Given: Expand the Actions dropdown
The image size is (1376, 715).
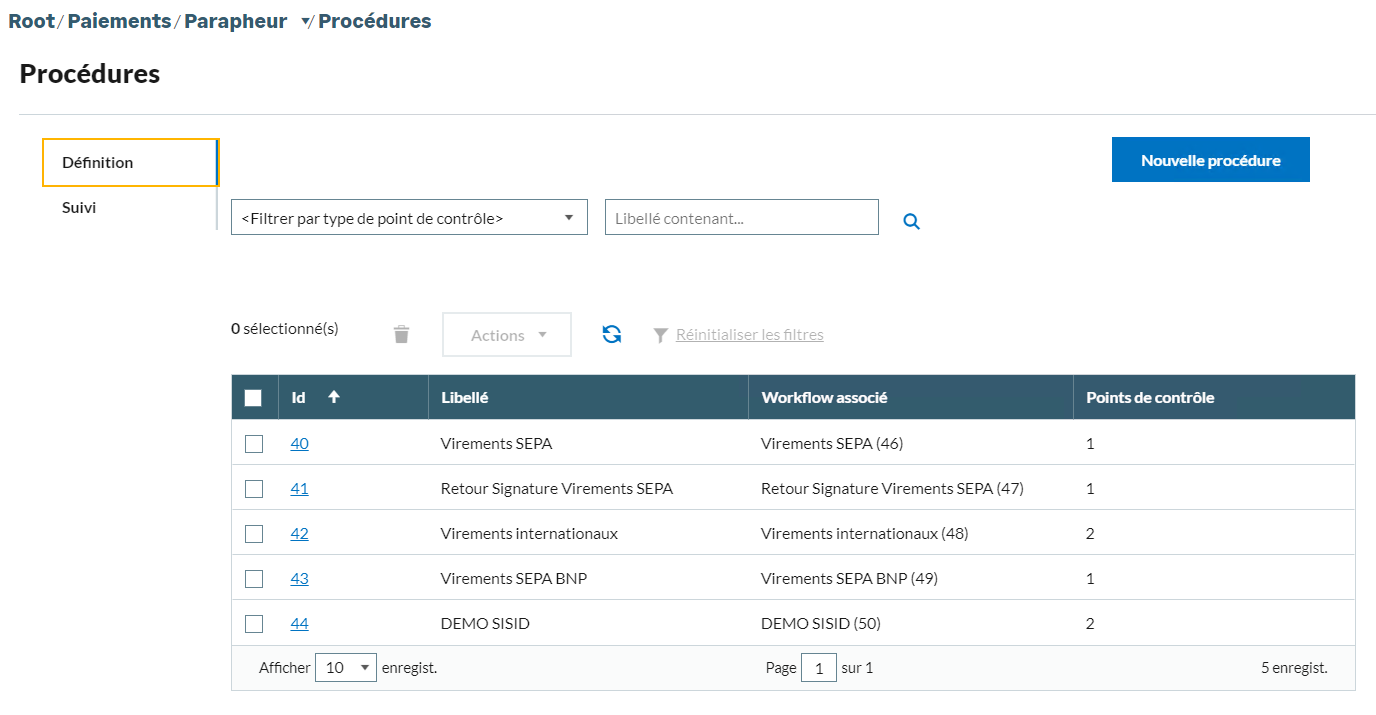Looking at the screenshot, I should (507, 335).
